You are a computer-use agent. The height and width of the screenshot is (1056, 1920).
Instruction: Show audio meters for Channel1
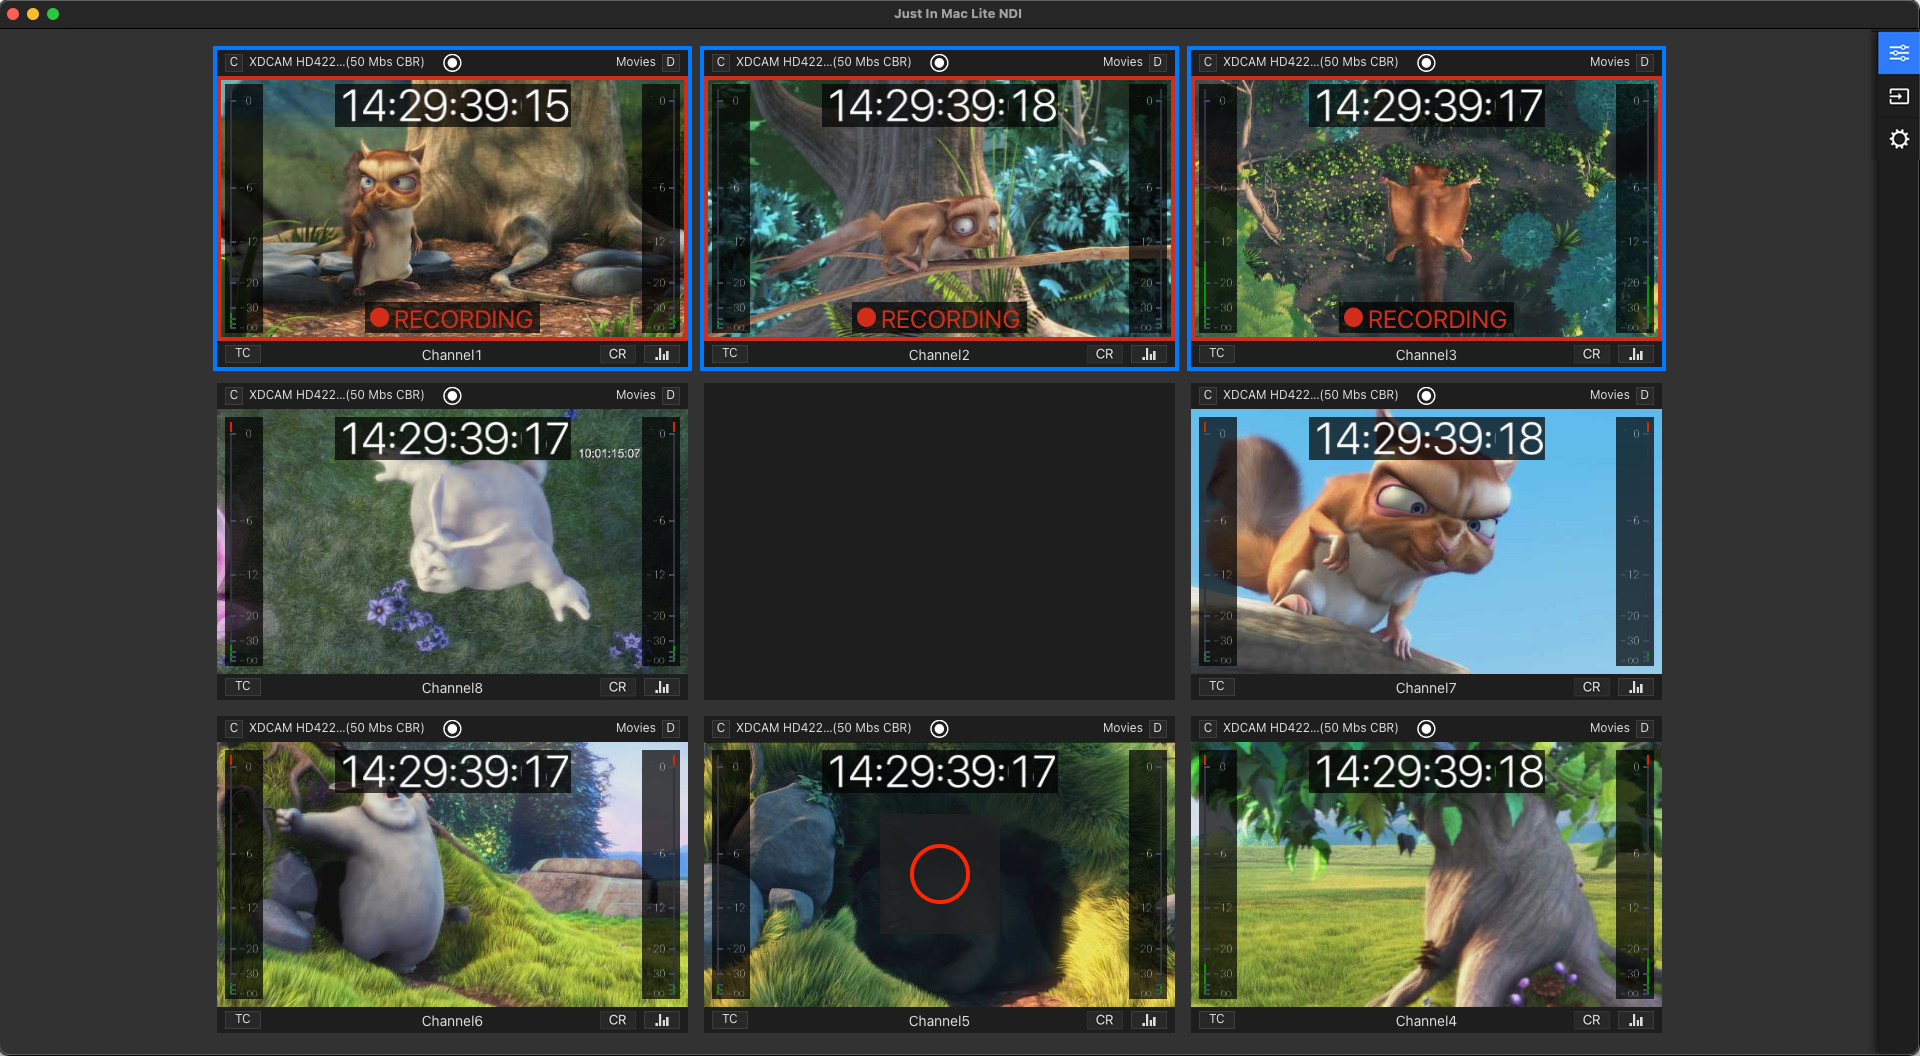pos(662,354)
